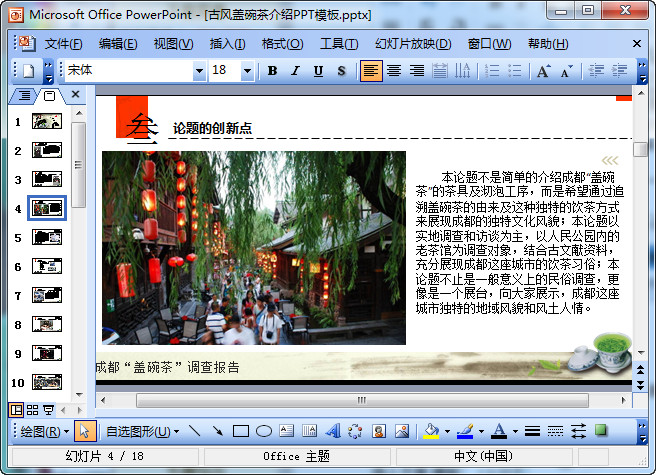Insert WordArt
Screen dimensions: 656x475
(333, 431)
